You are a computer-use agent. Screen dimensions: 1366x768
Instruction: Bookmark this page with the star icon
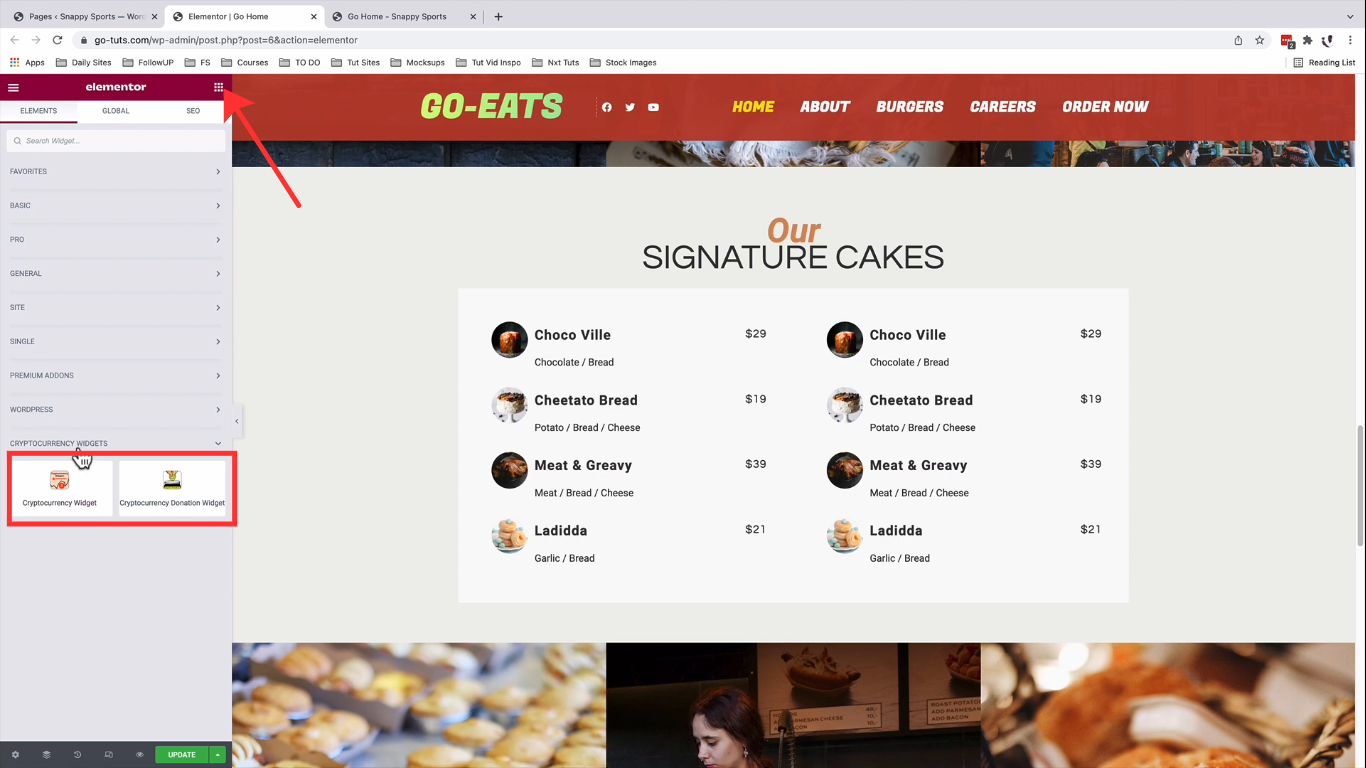(1260, 40)
